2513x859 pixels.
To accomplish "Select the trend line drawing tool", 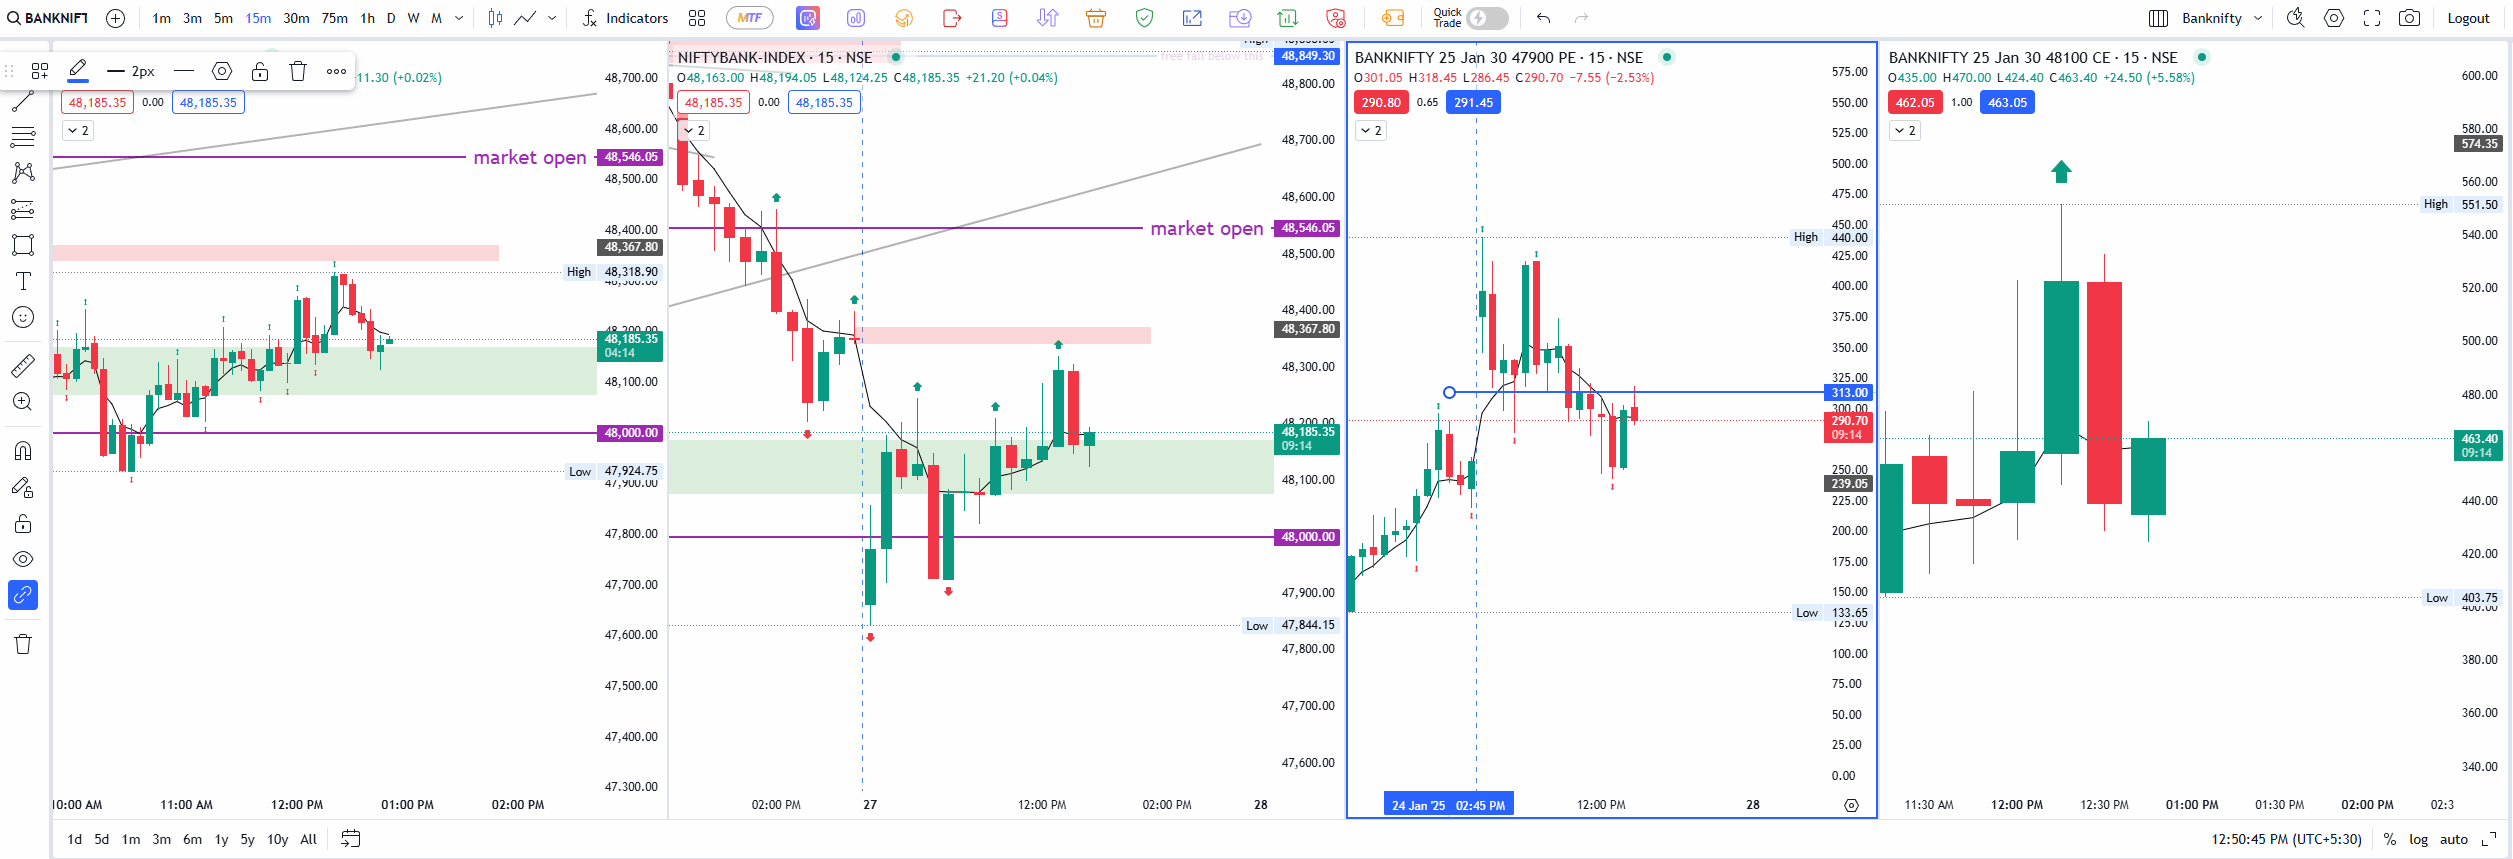I will point(23,101).
